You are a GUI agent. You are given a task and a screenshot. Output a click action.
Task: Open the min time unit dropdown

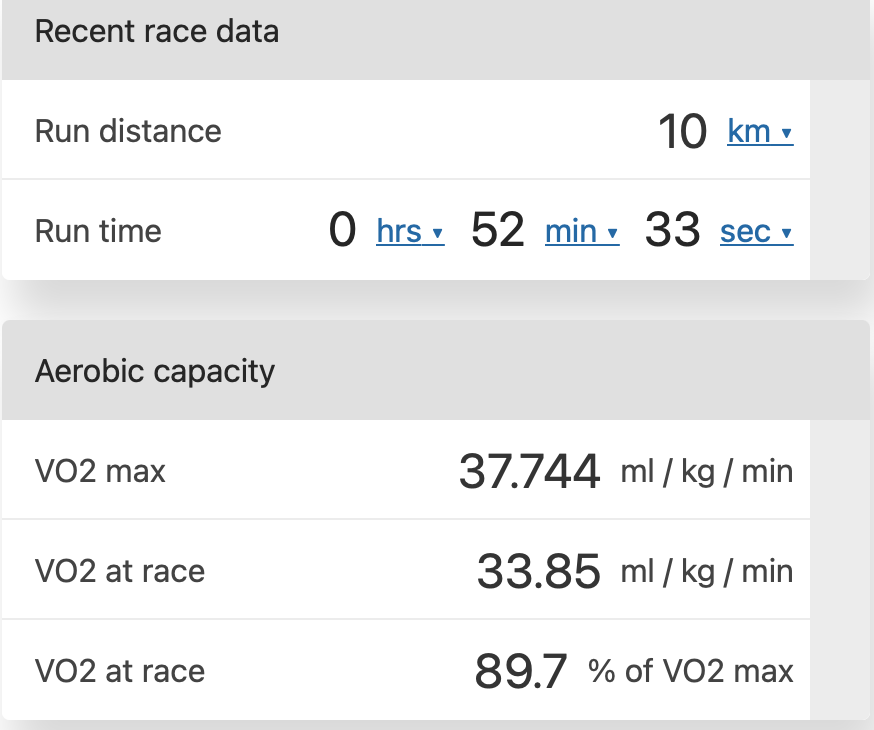(x=581, y=231)
